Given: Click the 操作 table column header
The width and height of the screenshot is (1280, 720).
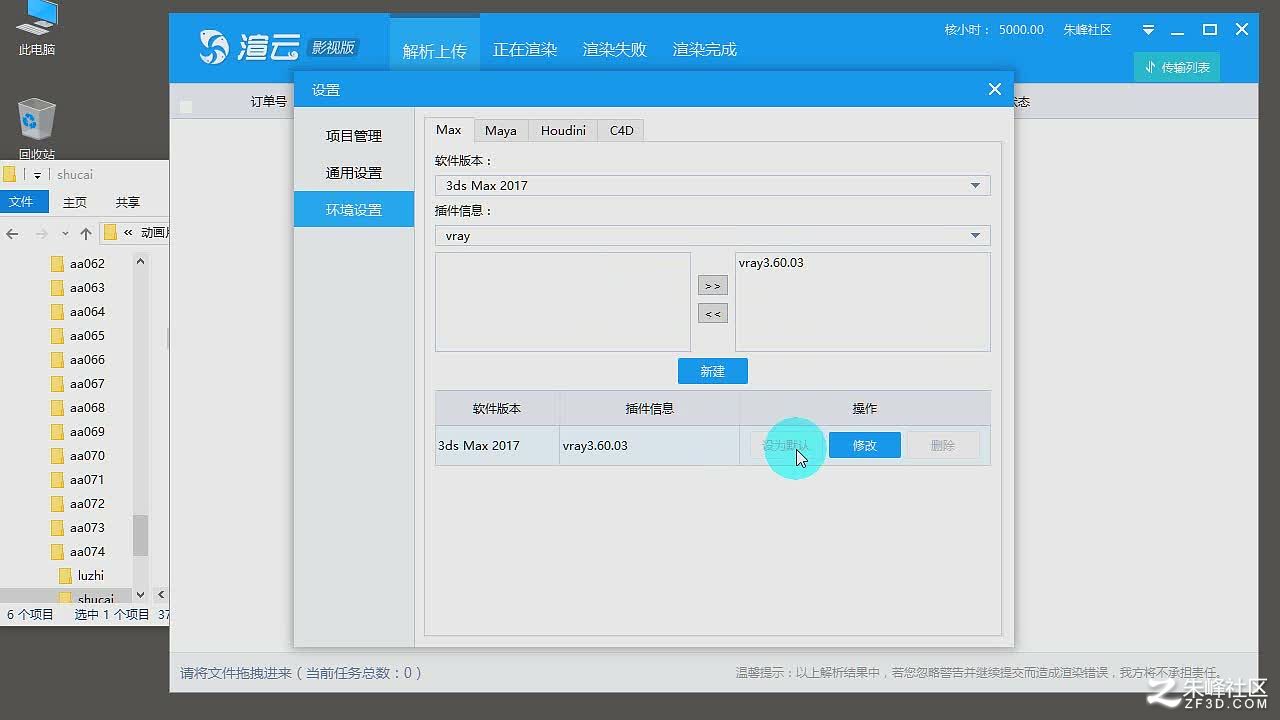Looking at the screenshot, I should coord(865,408).
